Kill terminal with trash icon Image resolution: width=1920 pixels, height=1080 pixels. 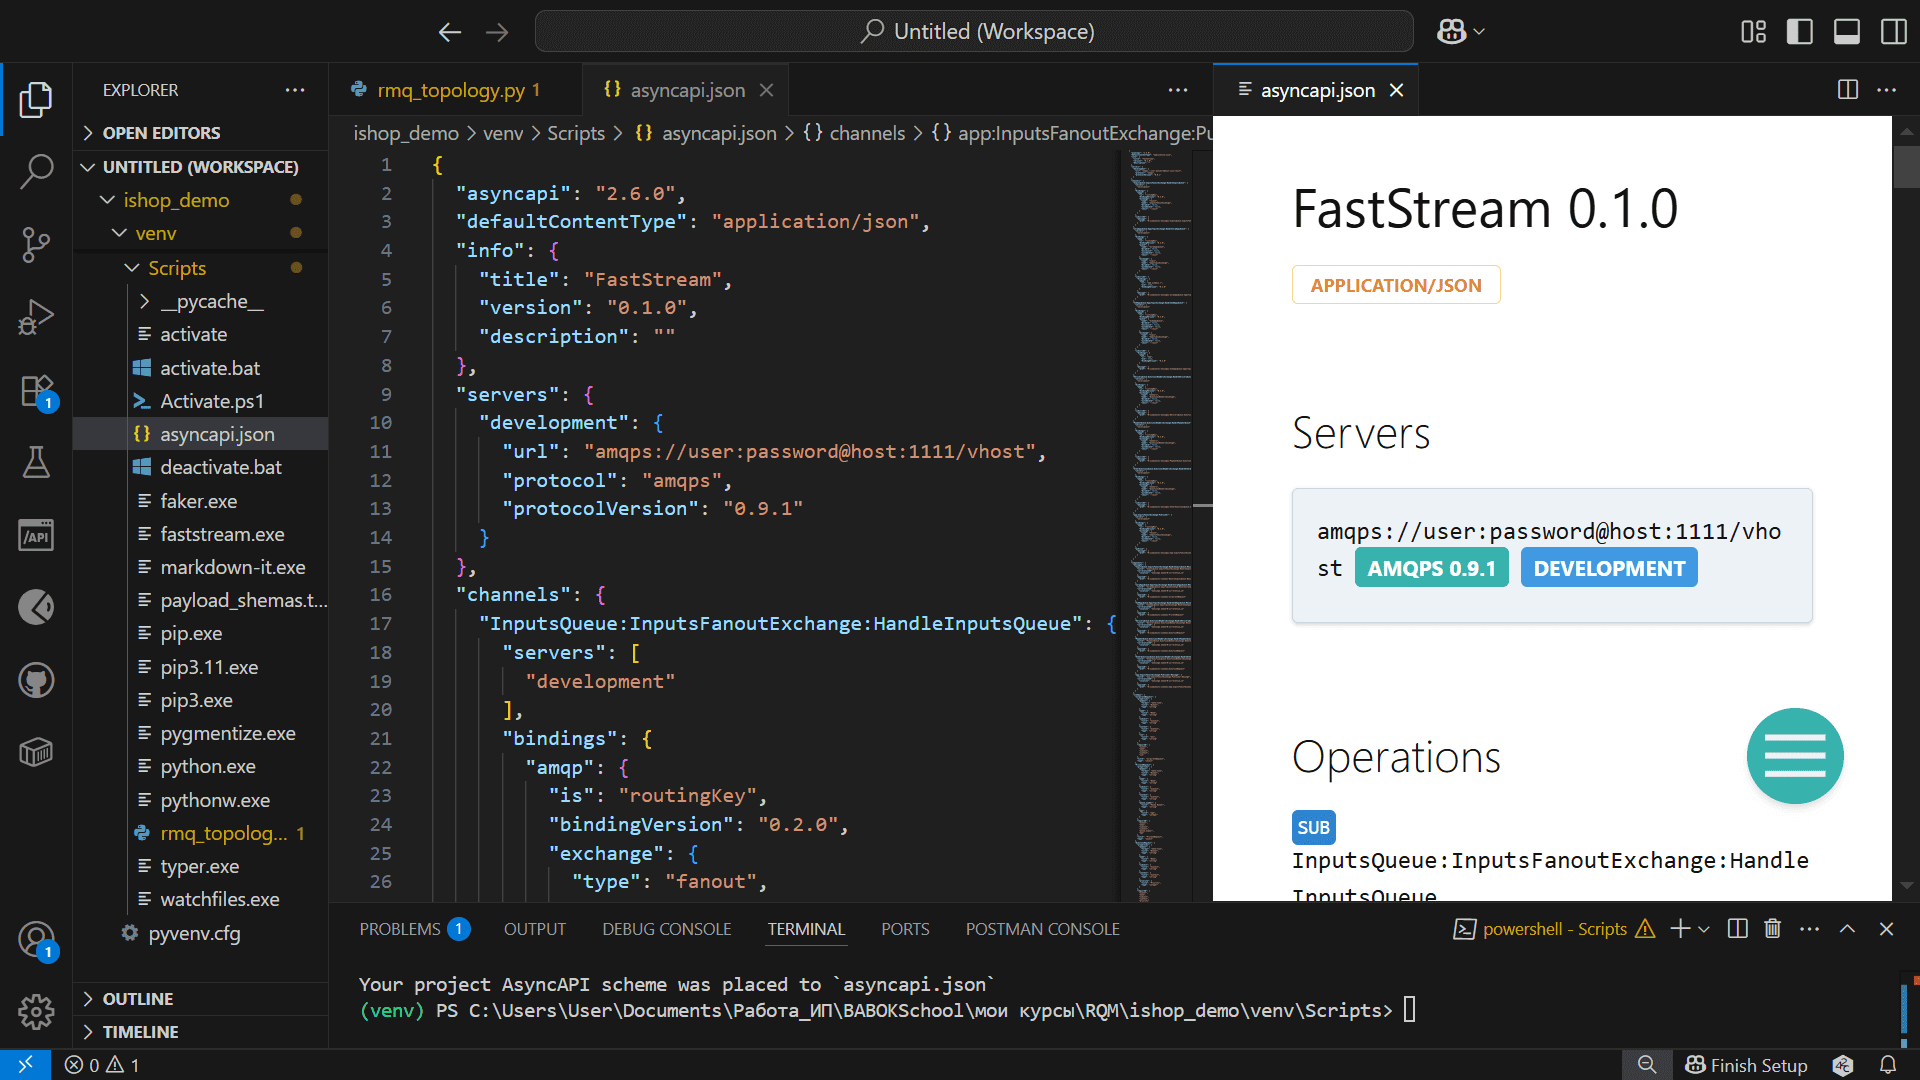1773,929
